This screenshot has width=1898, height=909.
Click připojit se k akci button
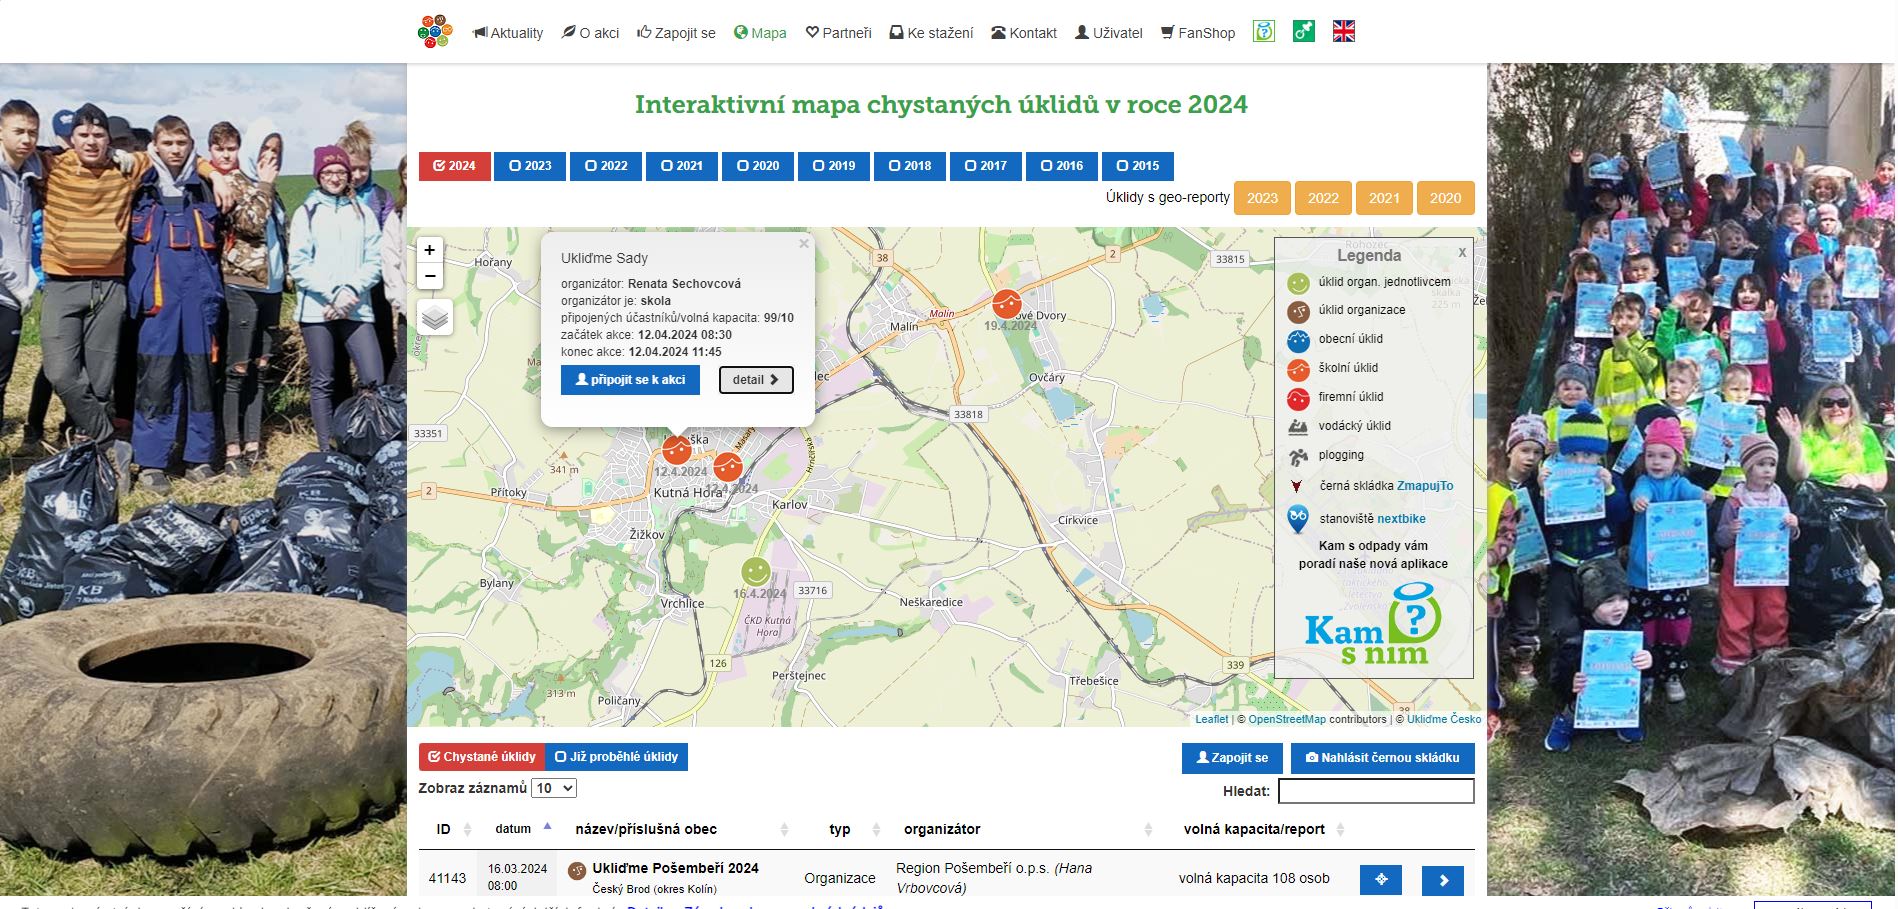(x=630, y=380)
